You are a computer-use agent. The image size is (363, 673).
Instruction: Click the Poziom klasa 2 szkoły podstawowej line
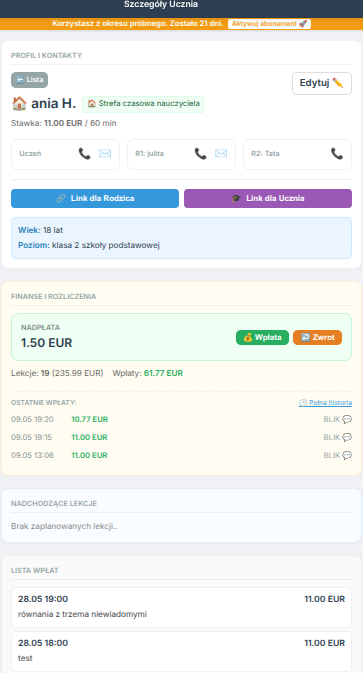click(x=89, y=246)
